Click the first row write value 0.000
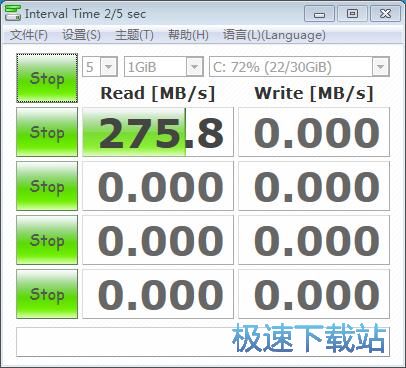This screenshot has width=406, height=368. coord(314,132)
